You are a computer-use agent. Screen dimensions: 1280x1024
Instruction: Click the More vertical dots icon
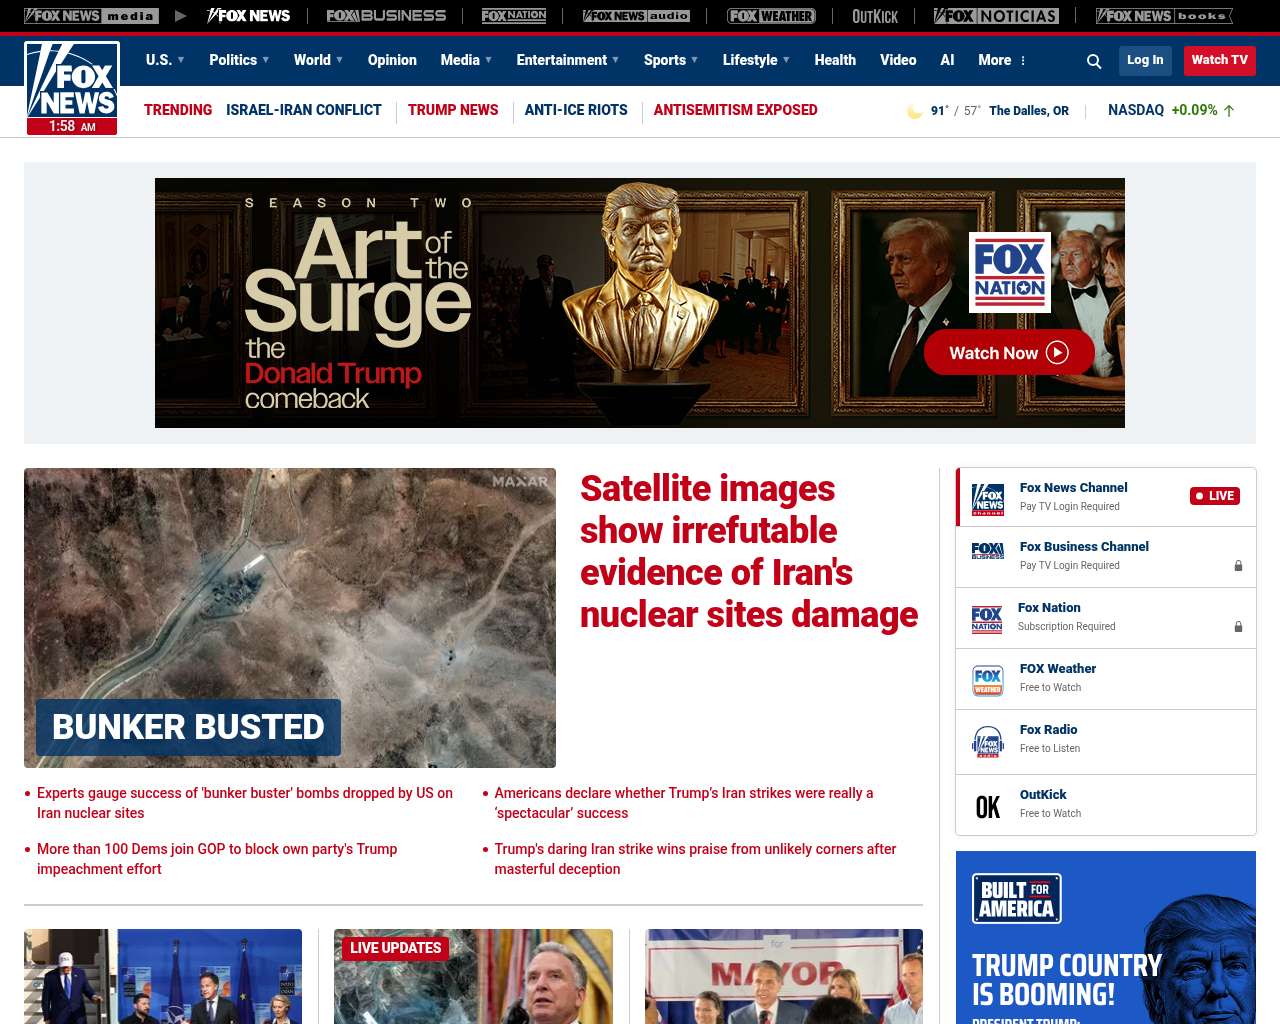pos(1023,61)
